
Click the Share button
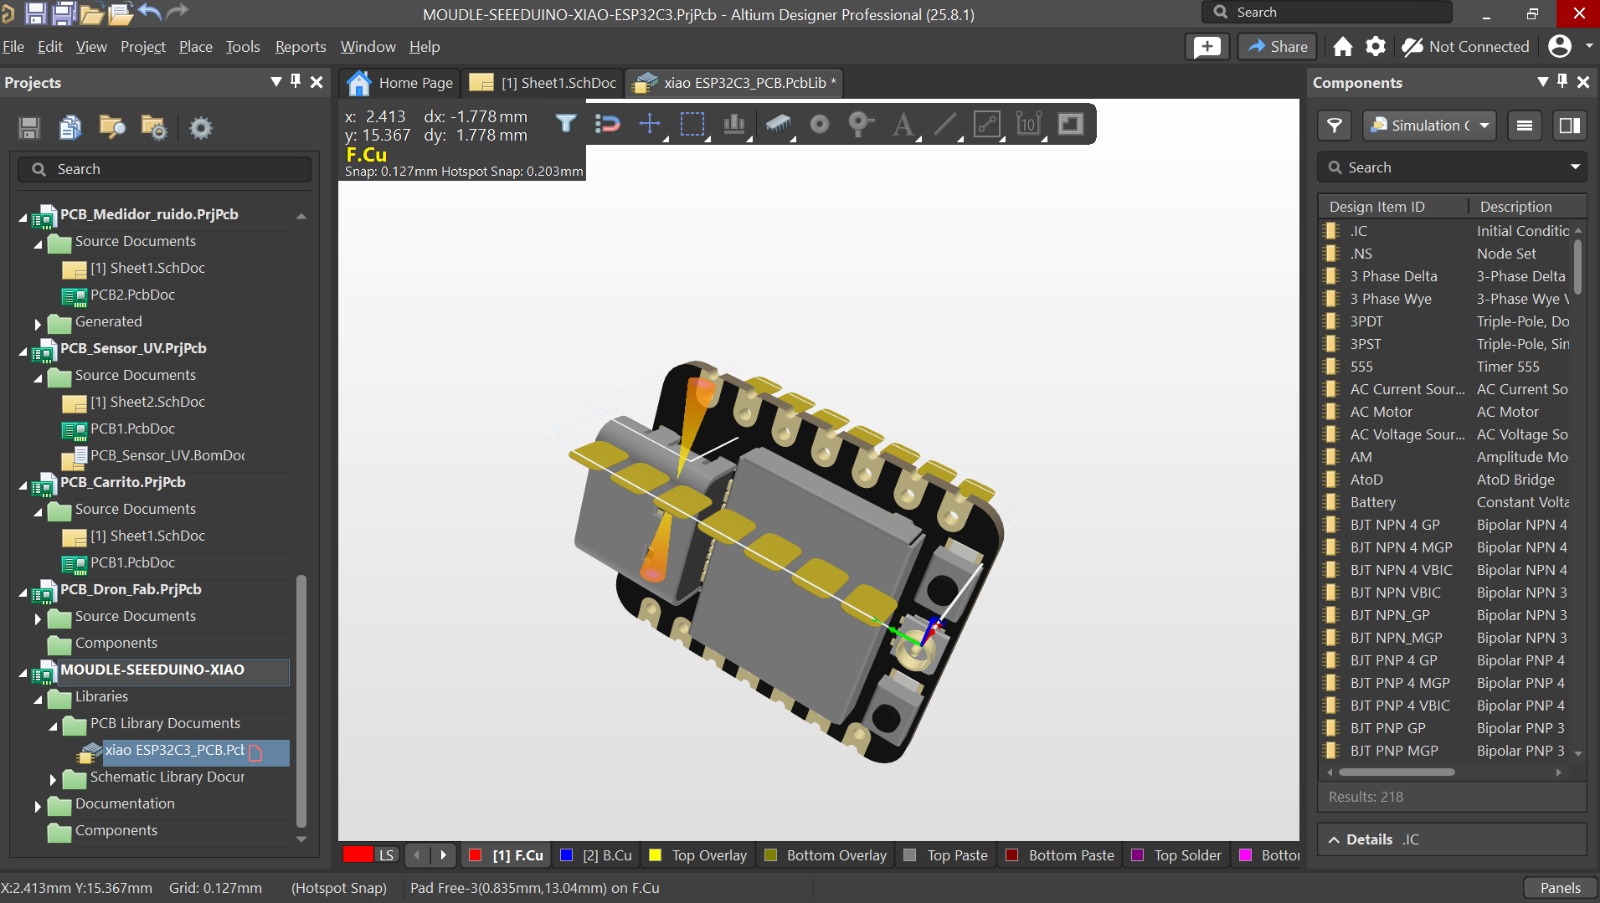[1277, 46]
